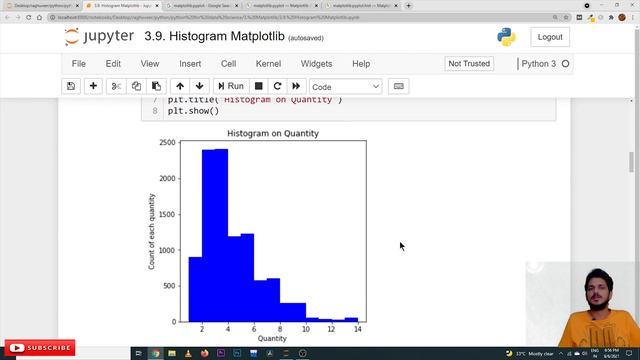Open the Kernel menu
Viewport: 640px width, 360px height.
(x=268, y=64)
